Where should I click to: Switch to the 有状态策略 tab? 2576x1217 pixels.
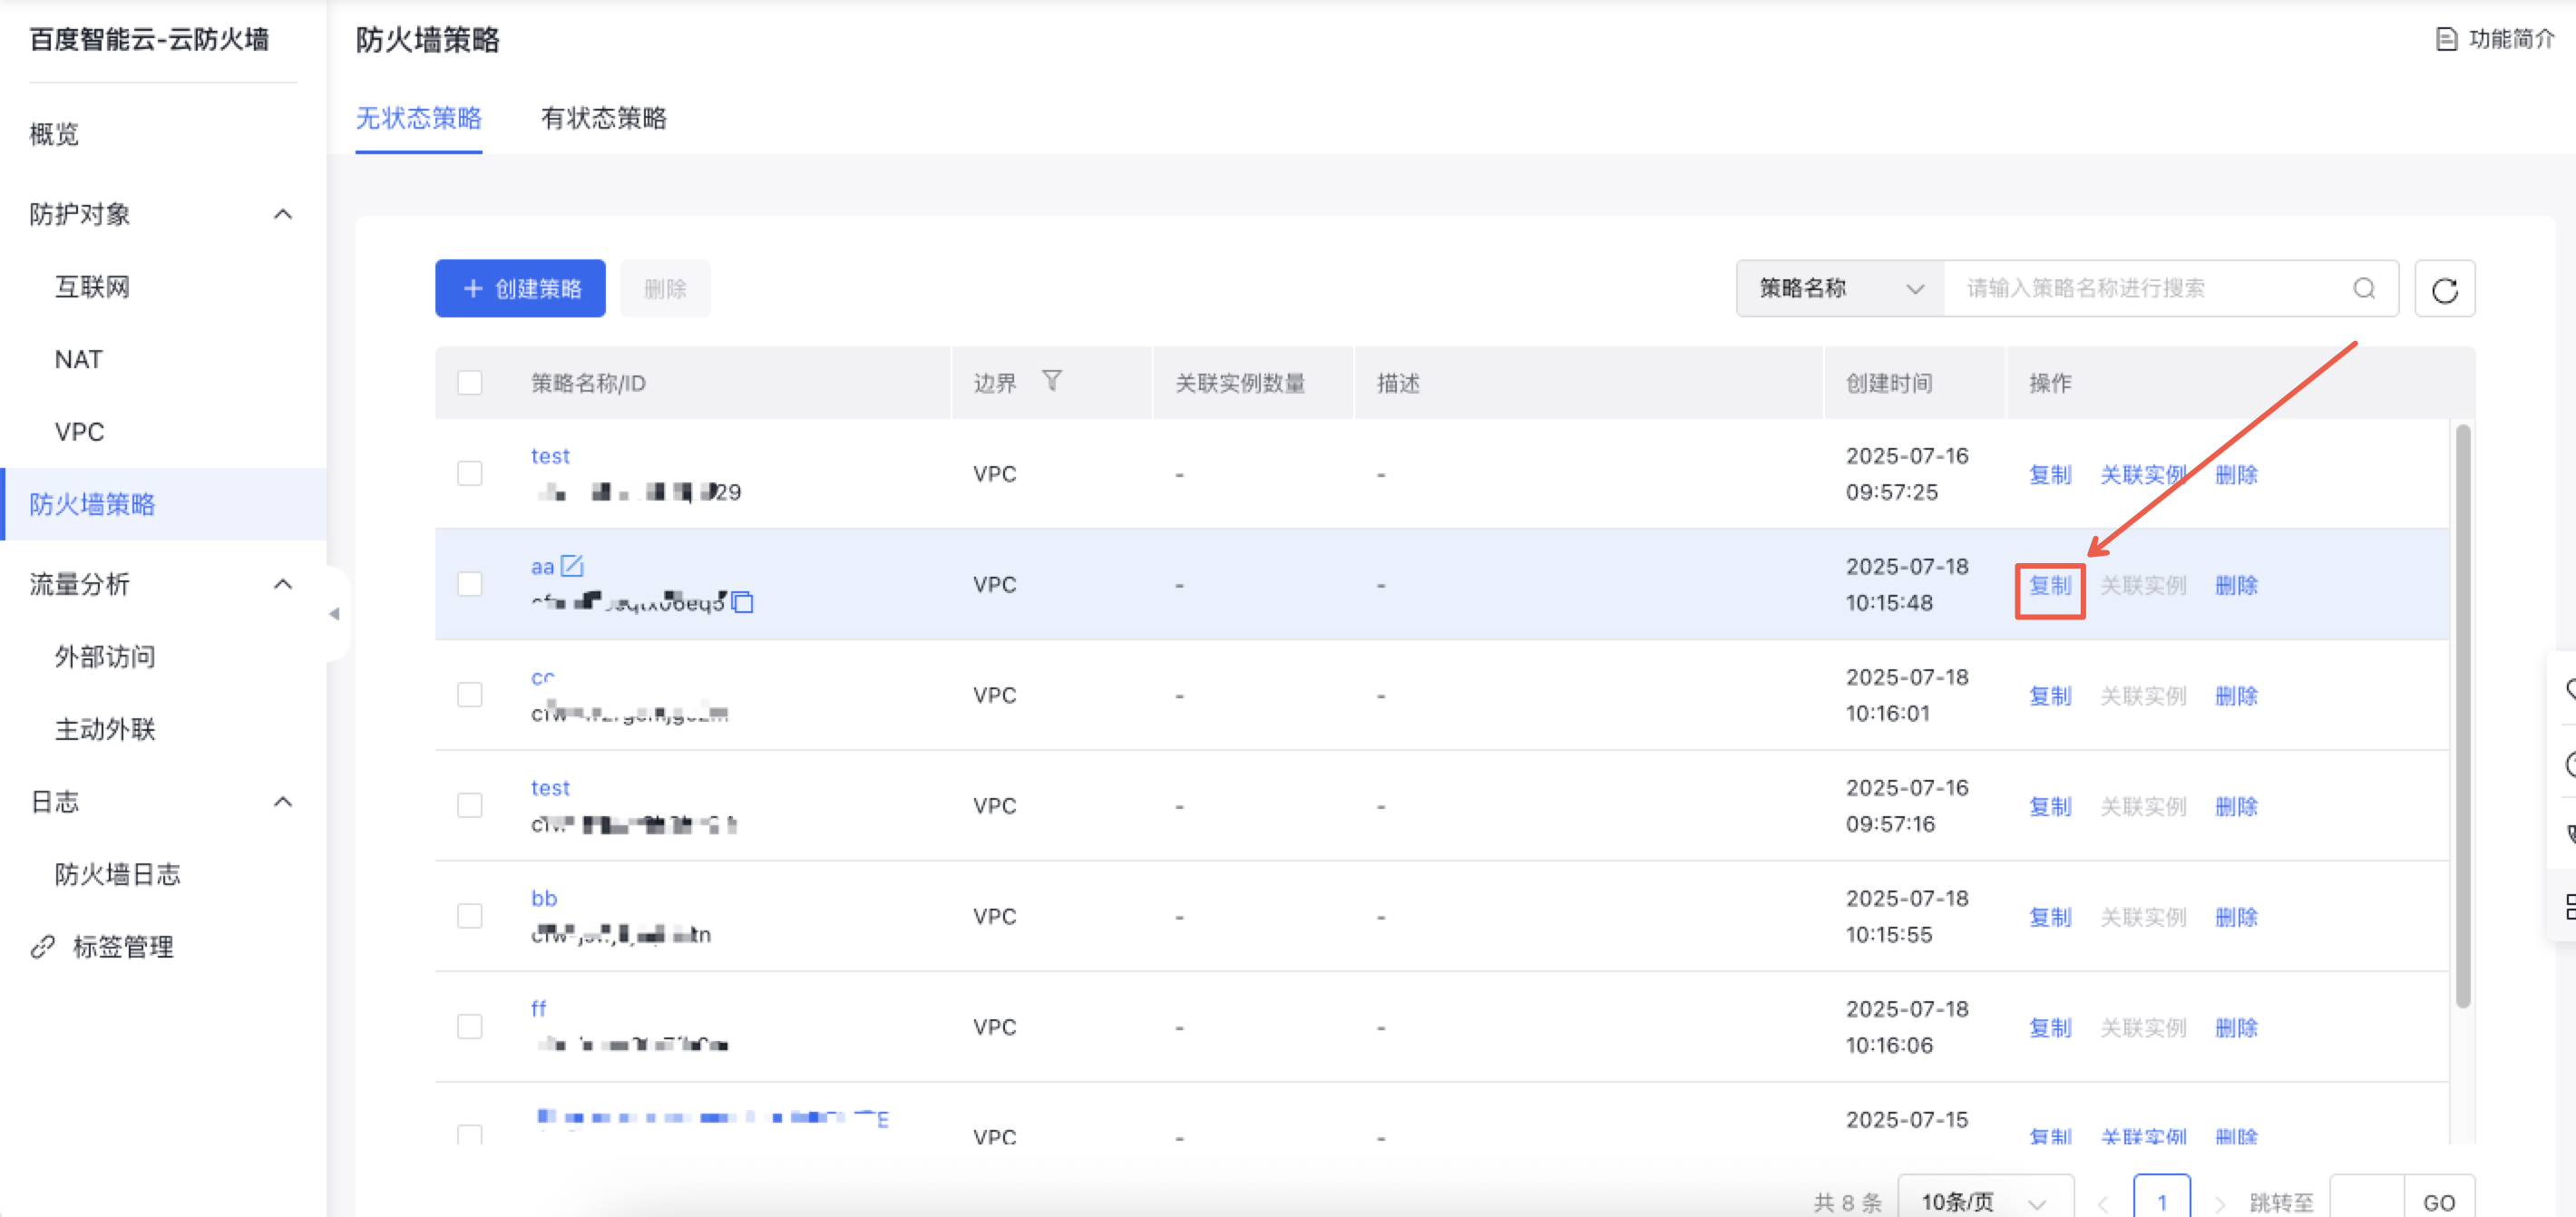click(603, 118)
